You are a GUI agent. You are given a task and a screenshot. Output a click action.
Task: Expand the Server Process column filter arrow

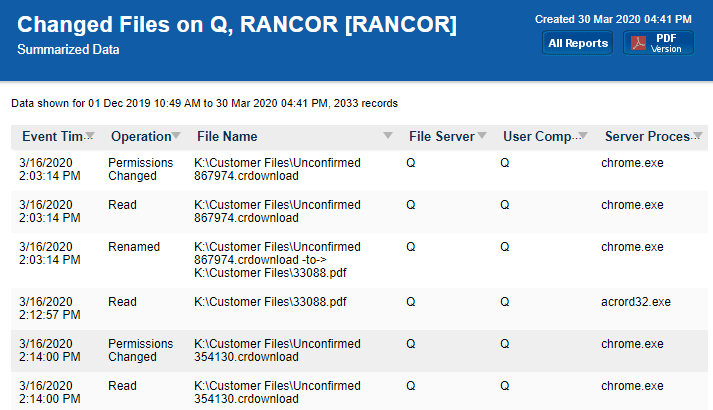698,137
